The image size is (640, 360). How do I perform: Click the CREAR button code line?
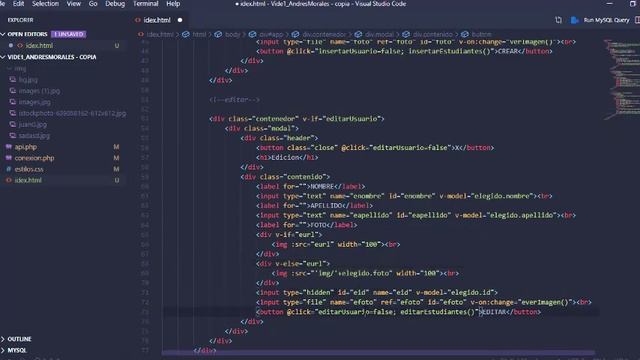point(404,51)
